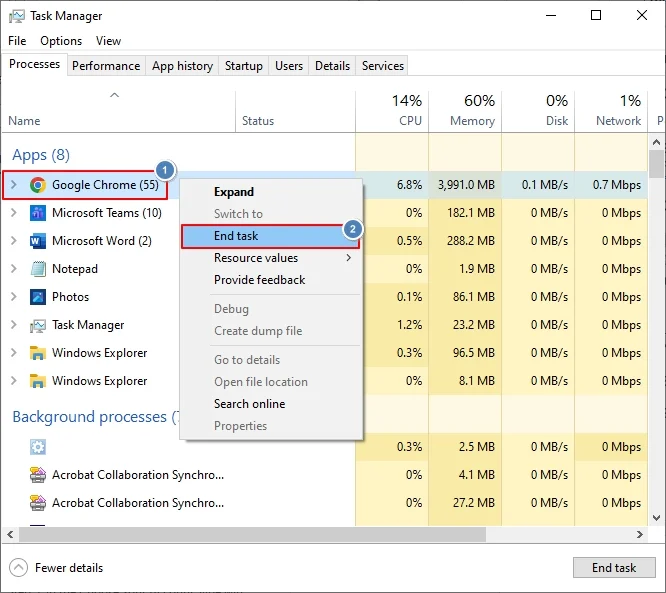Click the Microsoft Teams process icon
The image size is (666, 593).
[x=38, y=213]
